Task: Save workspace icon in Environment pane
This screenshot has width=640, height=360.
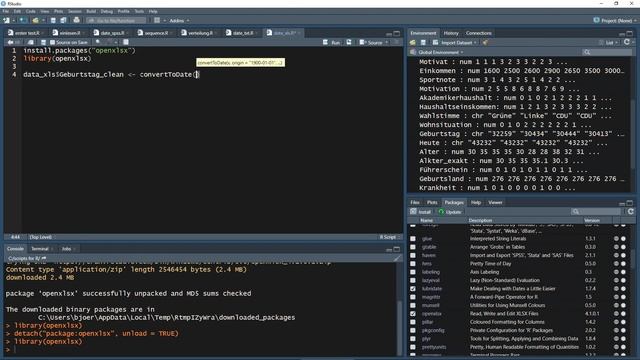Action: pos(423,42)
